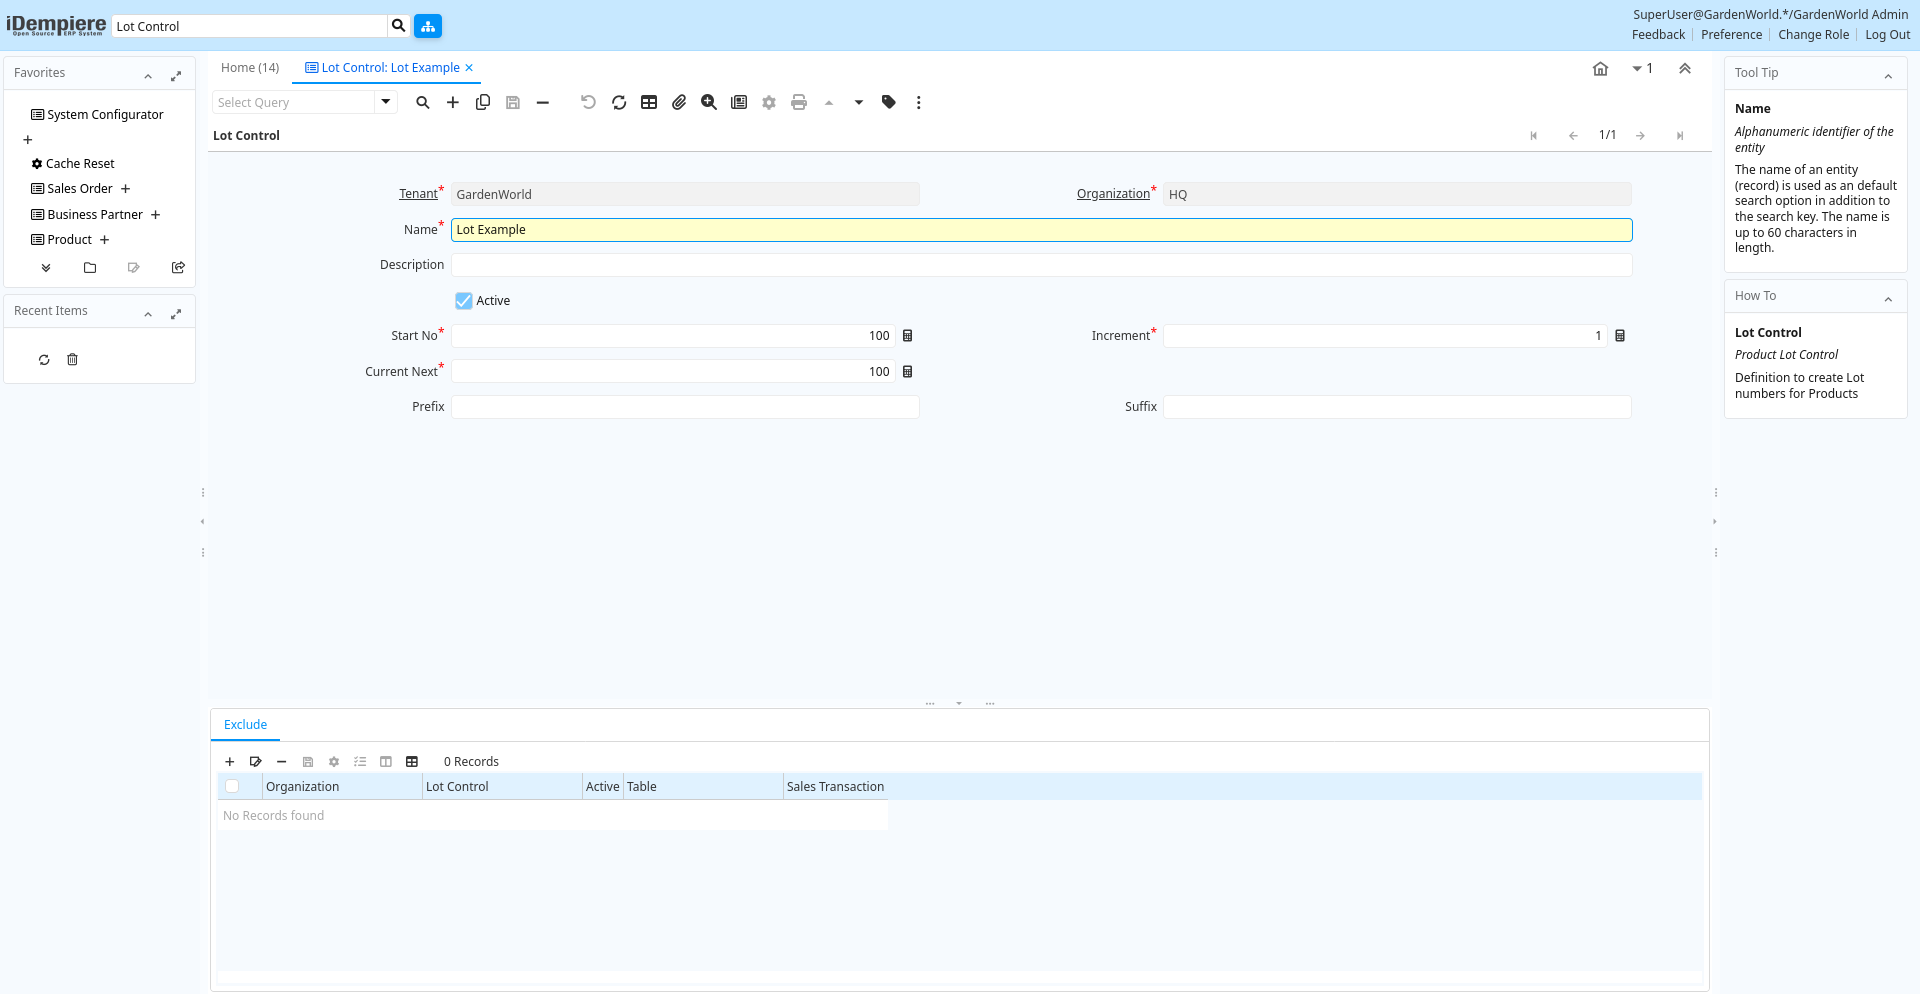The height and width of the screenshot is (994, 1920).
Task: Open Sales Order from Favorites
Action: click(80, 189)
